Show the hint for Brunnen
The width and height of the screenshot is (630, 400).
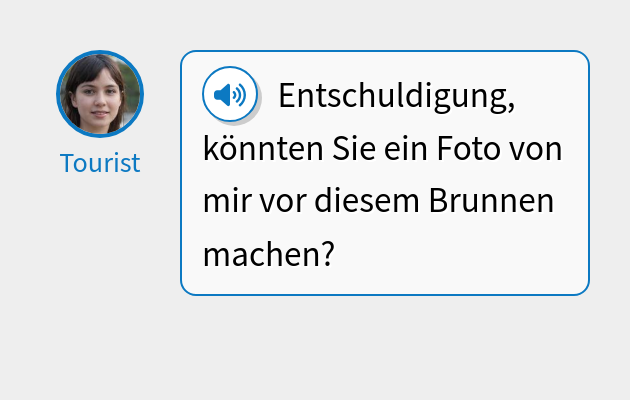tap(491, 202)
